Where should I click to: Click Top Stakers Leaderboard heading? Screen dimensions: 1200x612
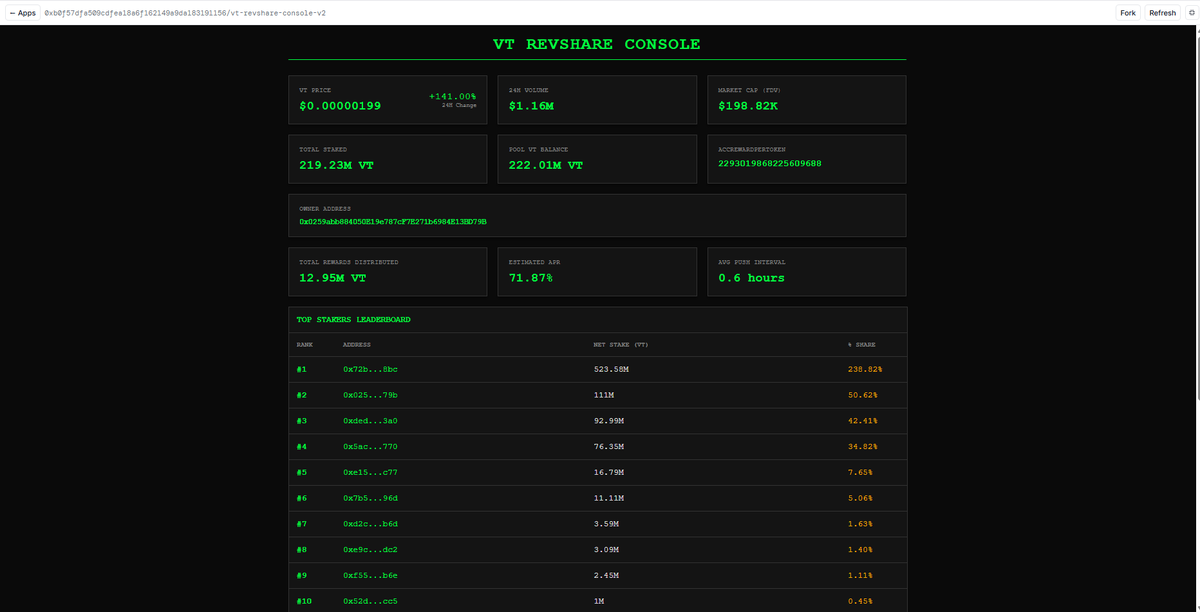click(353, 320)
